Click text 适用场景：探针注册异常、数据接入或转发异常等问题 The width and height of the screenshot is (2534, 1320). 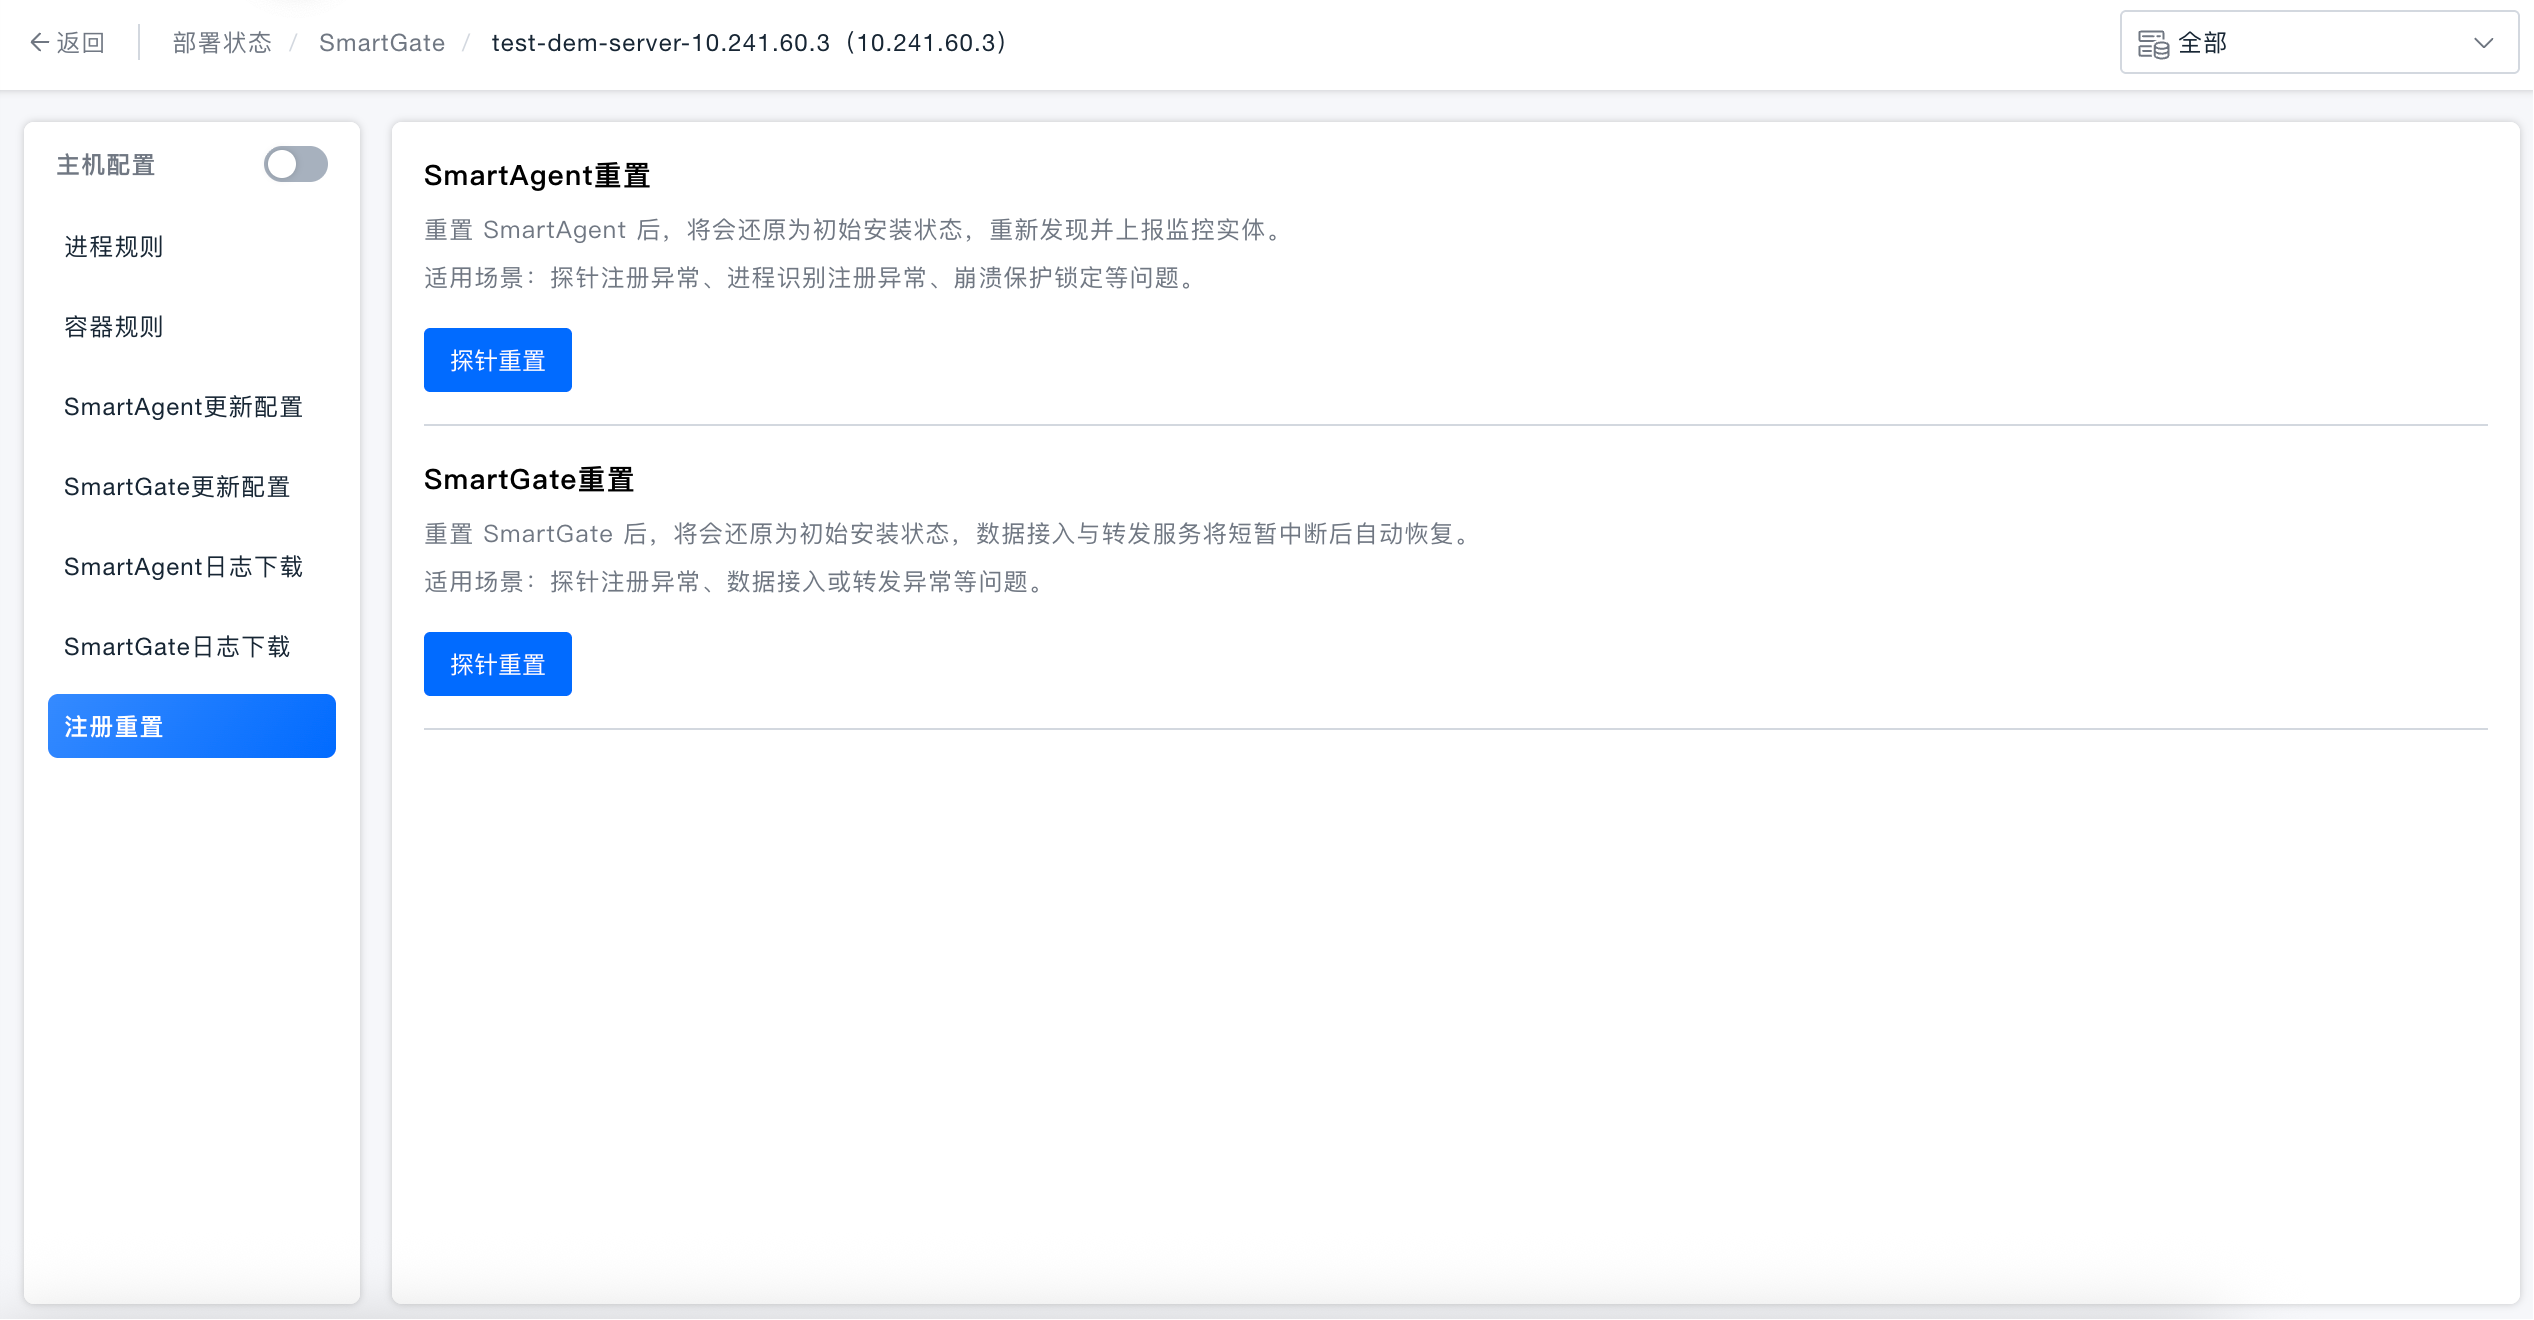tap(735, 581)
